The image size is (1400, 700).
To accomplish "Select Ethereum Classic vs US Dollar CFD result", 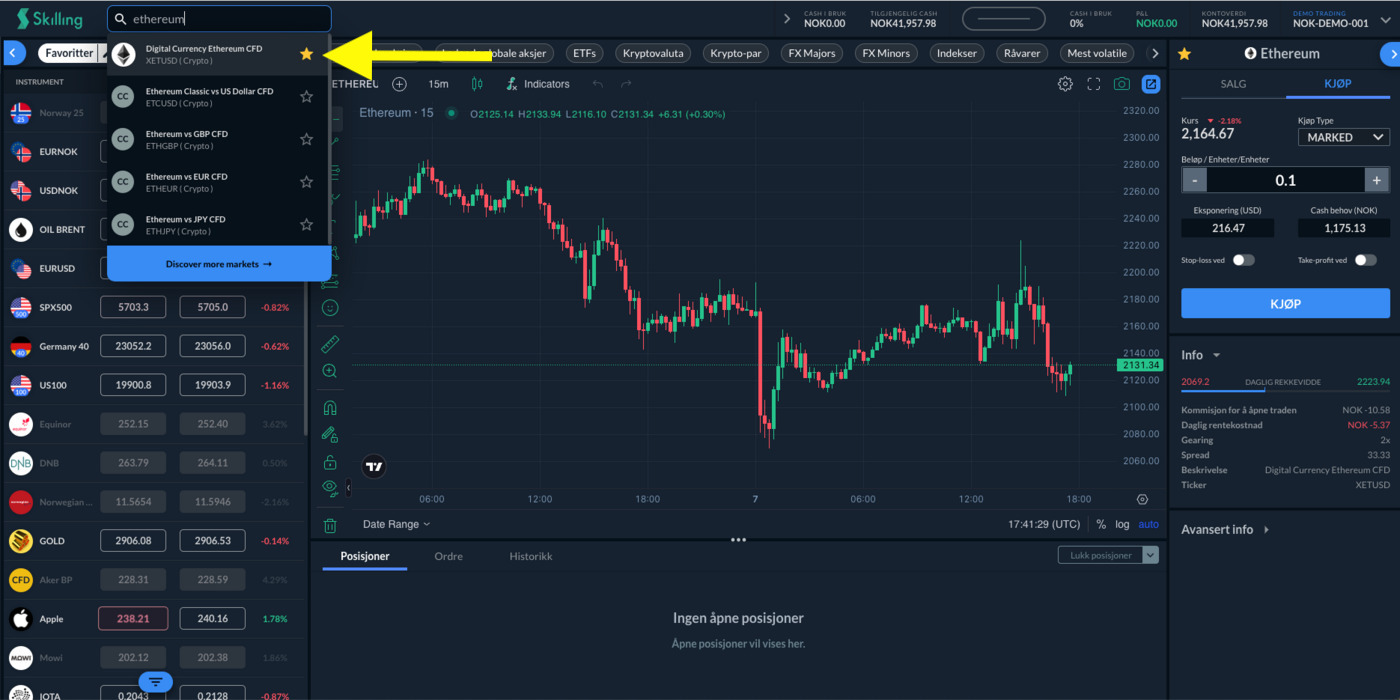I will 219,97.
